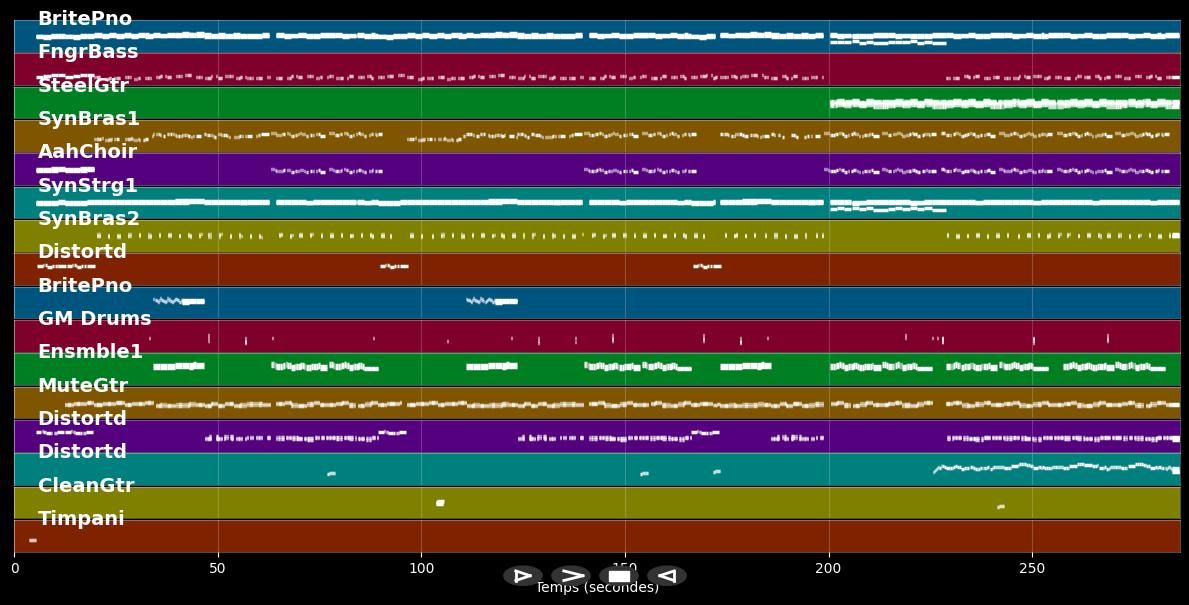Click the Temps (secondes) axis label

(597, 589)
